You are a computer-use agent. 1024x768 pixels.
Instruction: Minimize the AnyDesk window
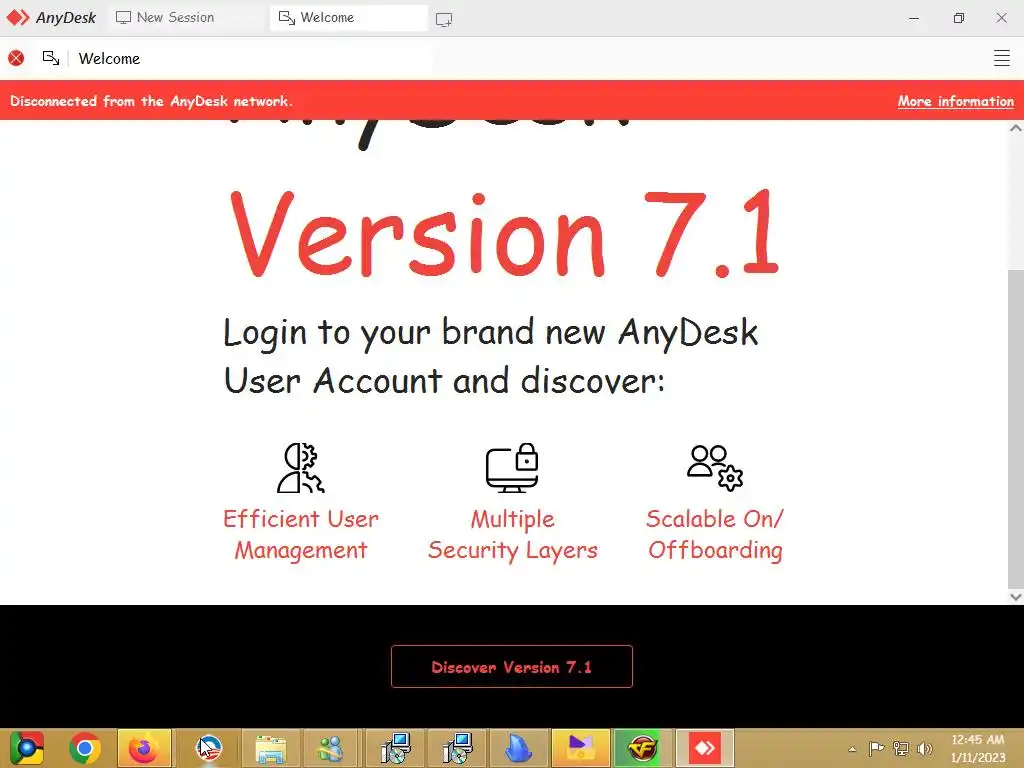[914, 18]
